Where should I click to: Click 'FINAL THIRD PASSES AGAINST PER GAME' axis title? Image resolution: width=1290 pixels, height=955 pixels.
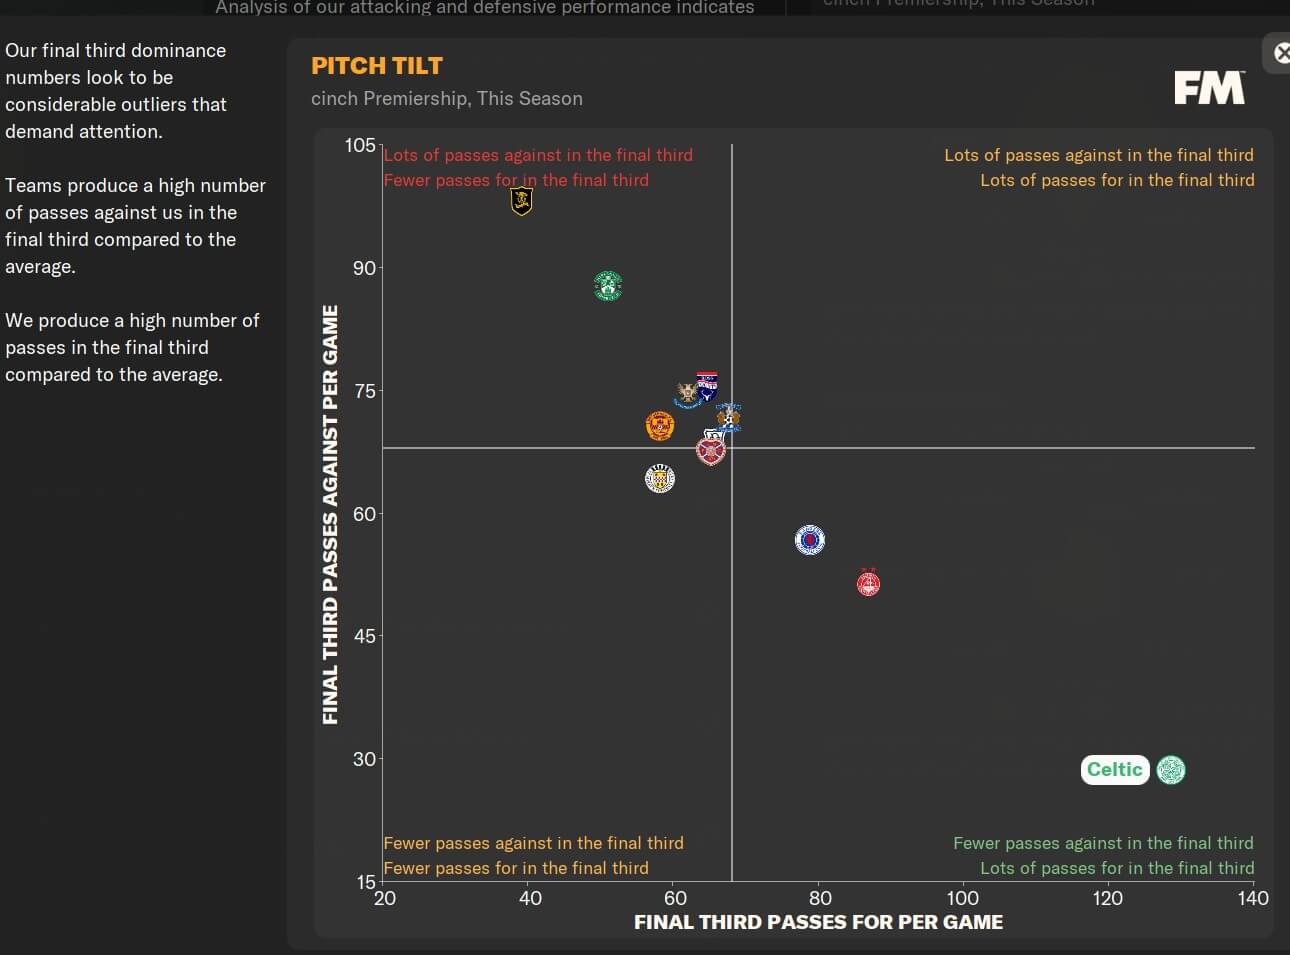[330, 514]
